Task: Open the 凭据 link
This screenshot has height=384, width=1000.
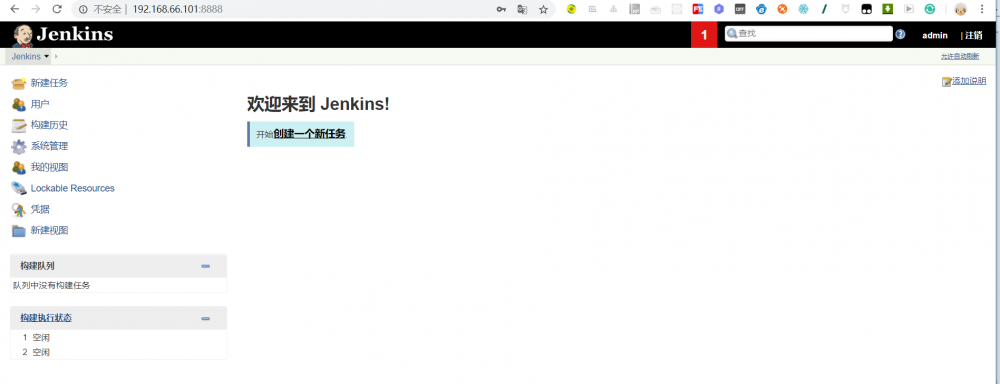Action: [40, 209]
